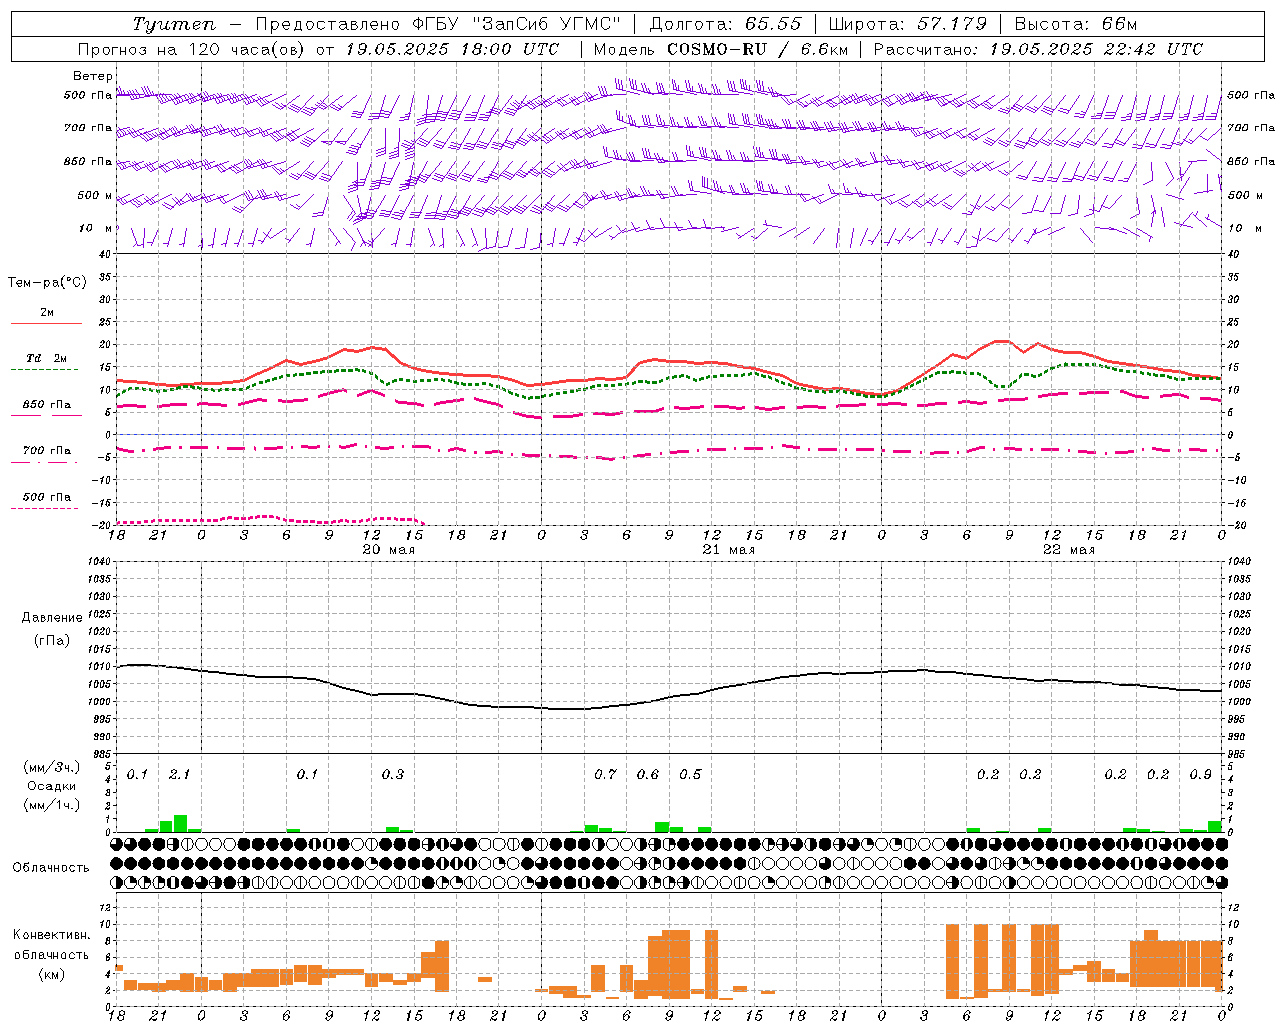This screenshot has width=1280, height=1024.
Task: Select the Тем-ра(°C) axis title
Action: [47, 283]
